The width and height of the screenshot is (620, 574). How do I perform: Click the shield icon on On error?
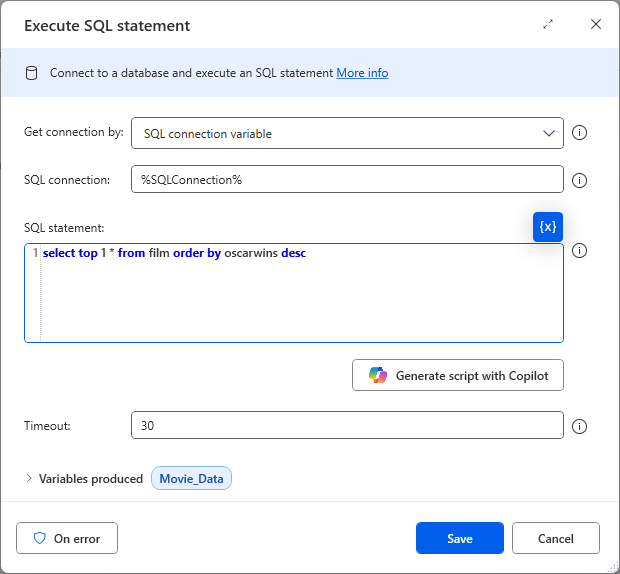tap(40, 538)
